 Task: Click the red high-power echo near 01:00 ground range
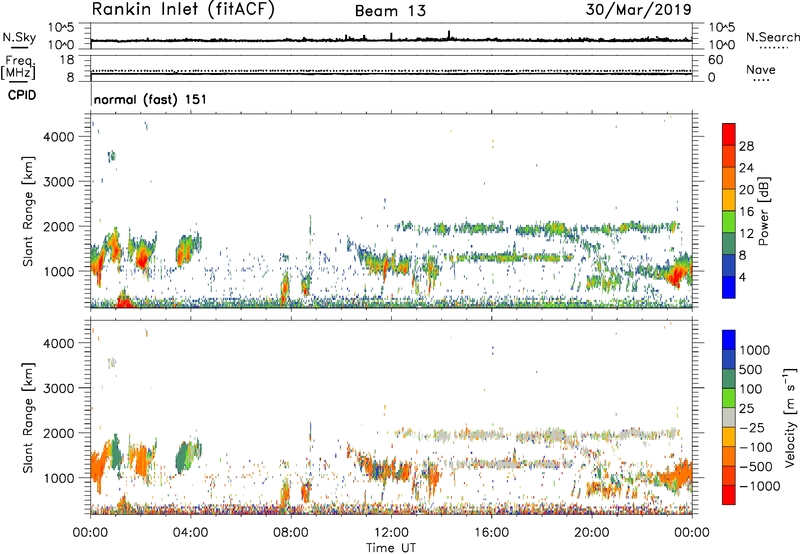[x=124, y=301]
